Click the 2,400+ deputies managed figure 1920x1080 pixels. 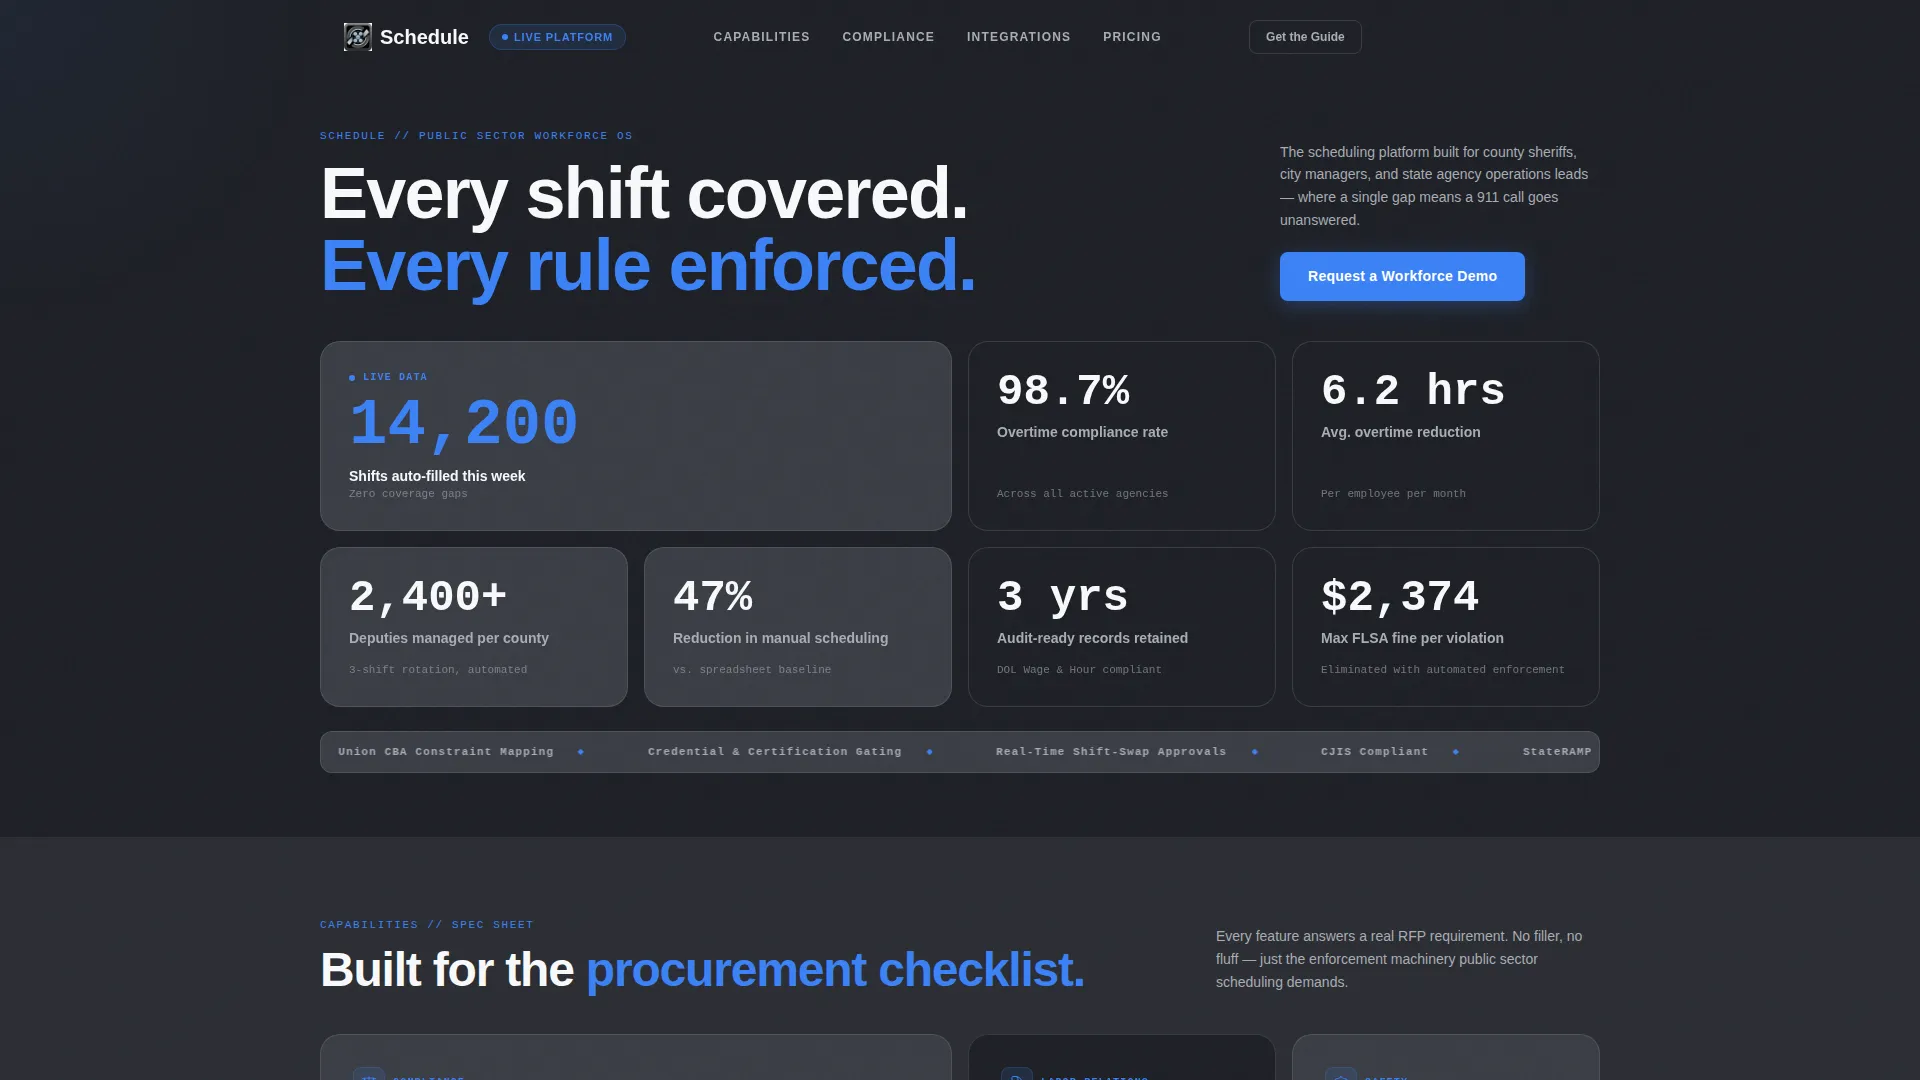(x=428, y=597)
